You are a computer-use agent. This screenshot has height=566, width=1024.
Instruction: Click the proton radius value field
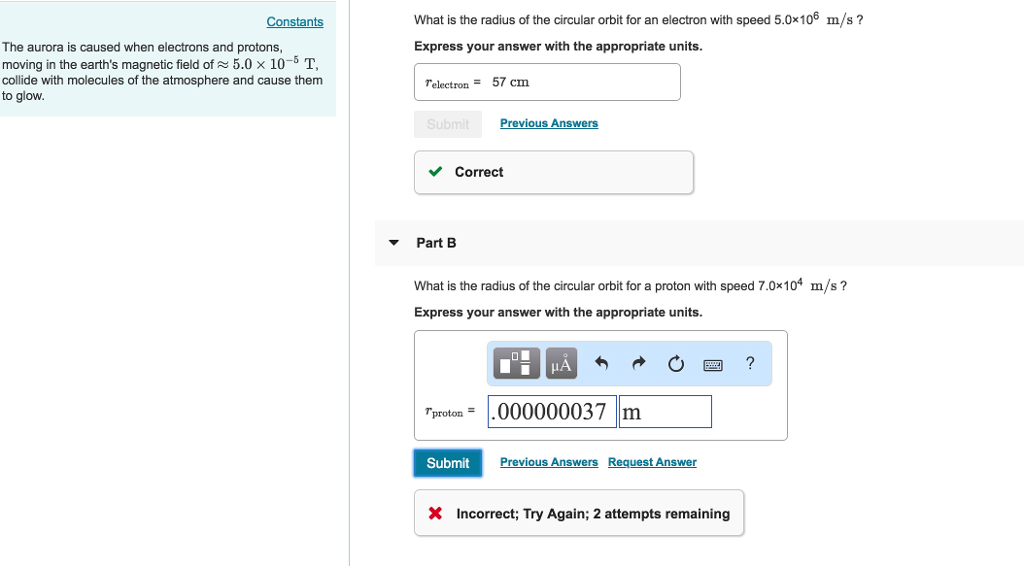(x=551, y=411)
